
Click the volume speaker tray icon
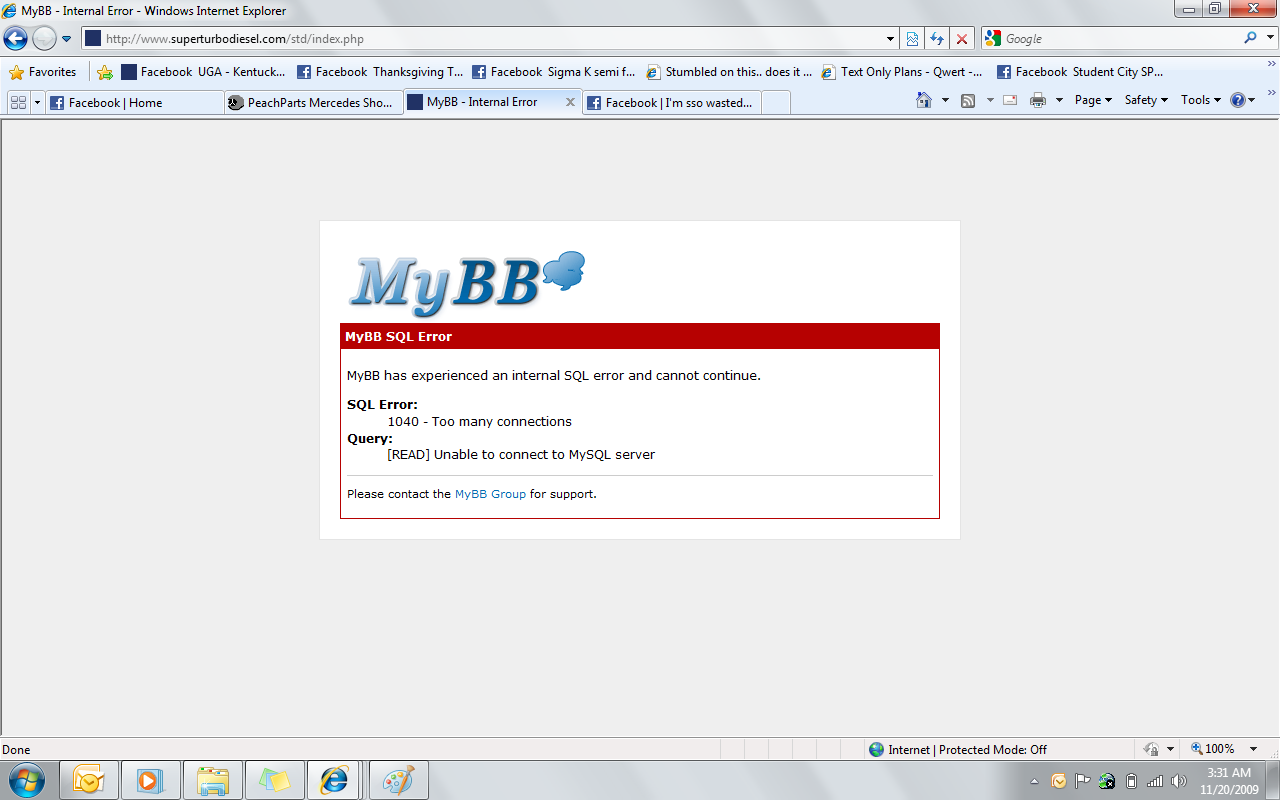click(x=1180, y=781)
